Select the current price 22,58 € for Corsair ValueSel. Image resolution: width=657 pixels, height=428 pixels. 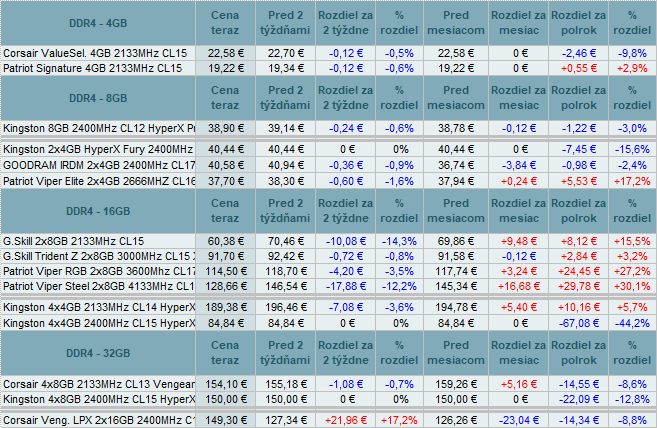pyautogui.click(x=225, y=54)
